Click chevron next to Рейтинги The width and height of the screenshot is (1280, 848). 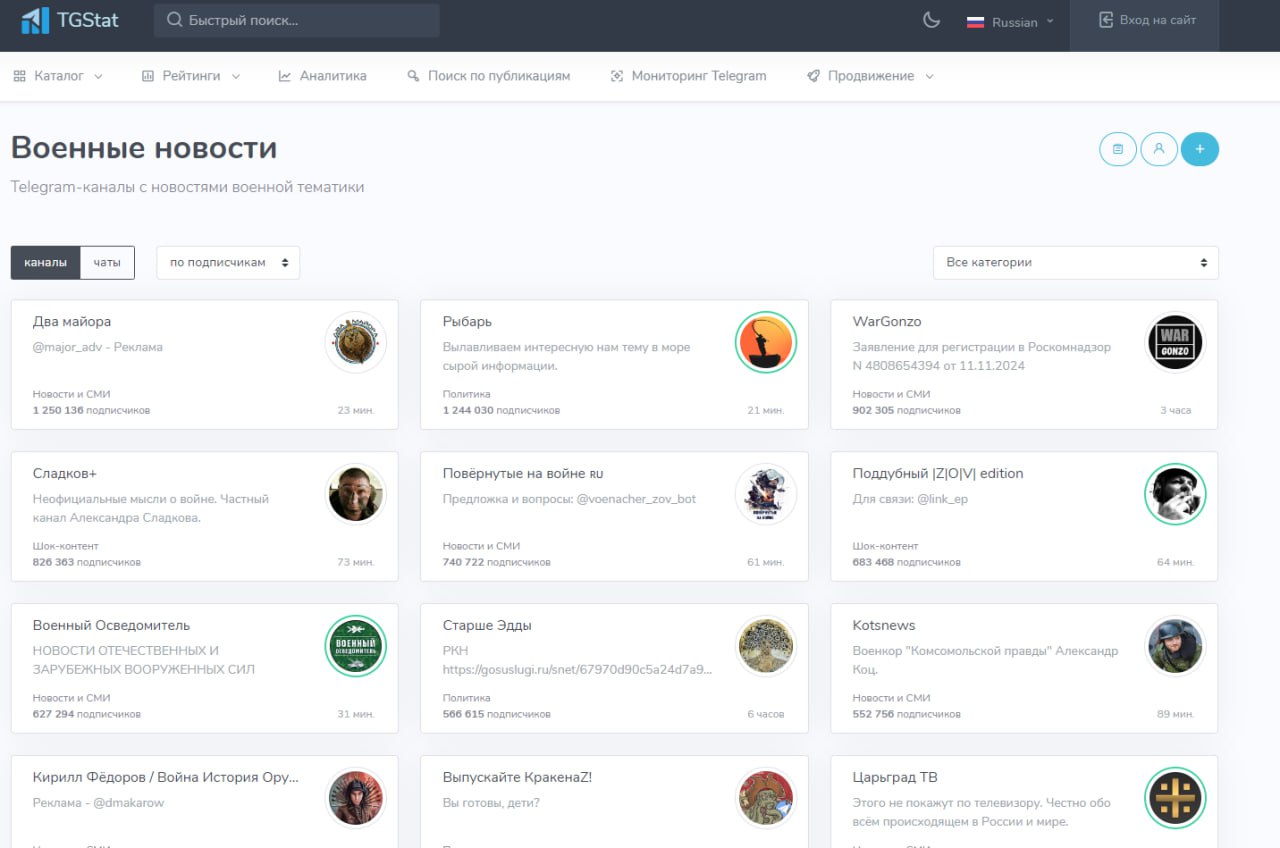point(235,76)
